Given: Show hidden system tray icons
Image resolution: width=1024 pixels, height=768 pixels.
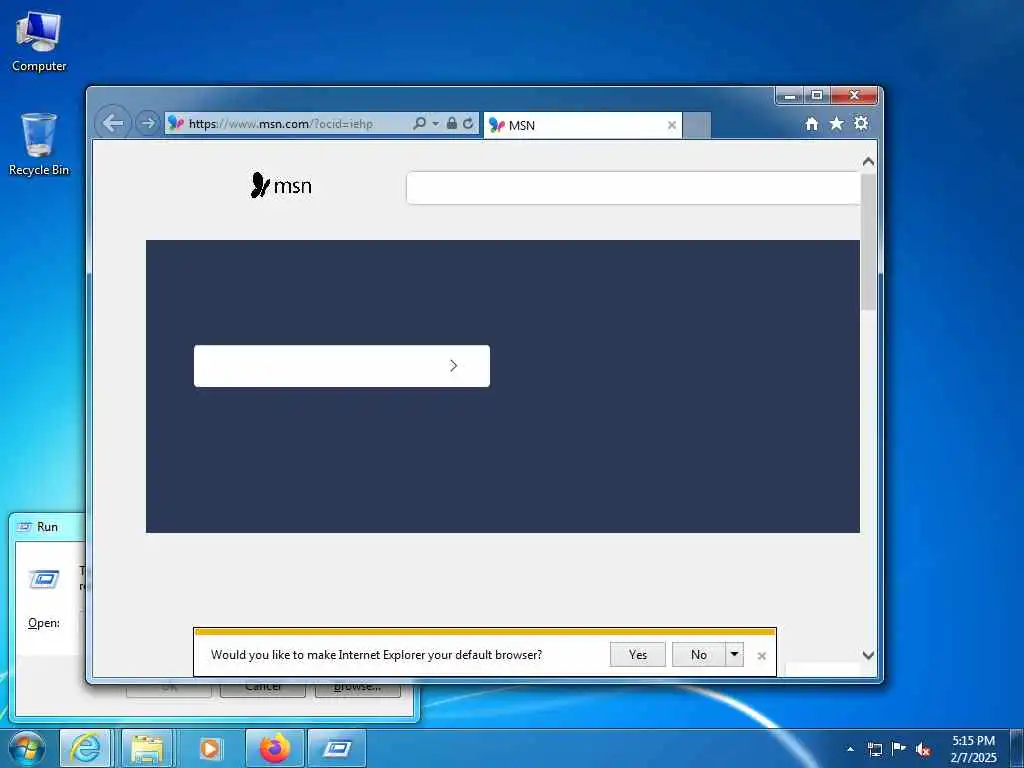Looking at the screenshot, I should [850, 749].
